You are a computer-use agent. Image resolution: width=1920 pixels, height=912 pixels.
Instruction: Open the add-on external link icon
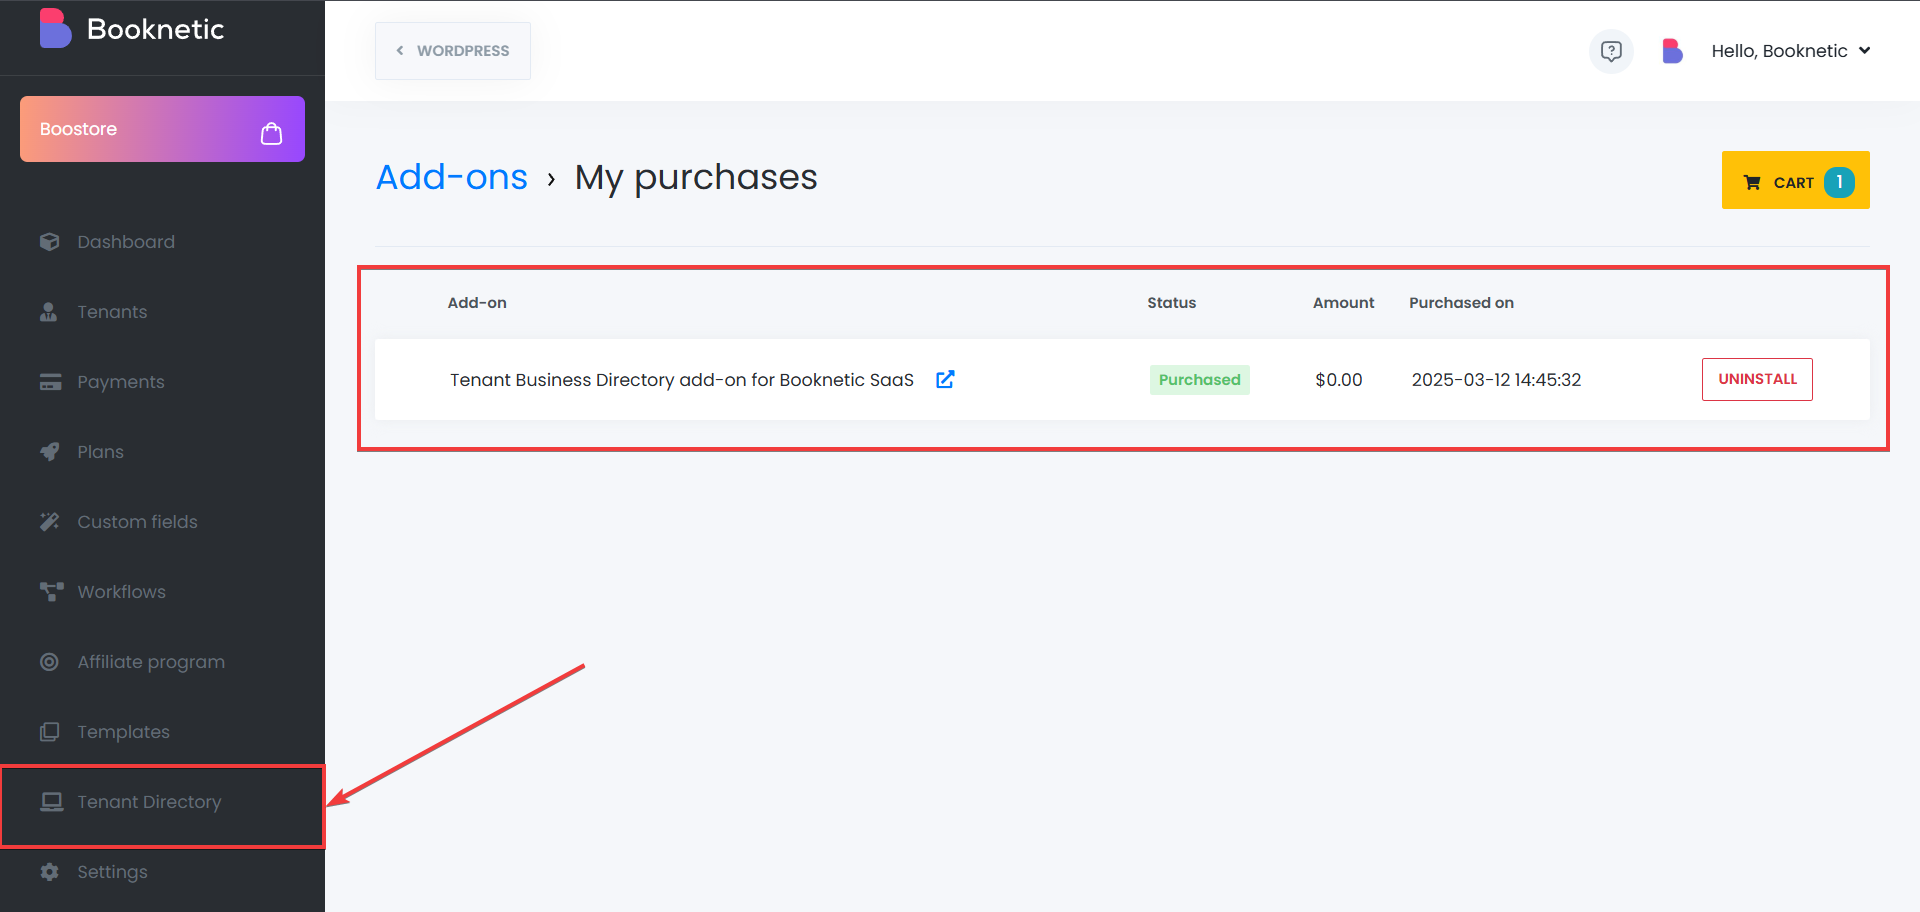945,379
